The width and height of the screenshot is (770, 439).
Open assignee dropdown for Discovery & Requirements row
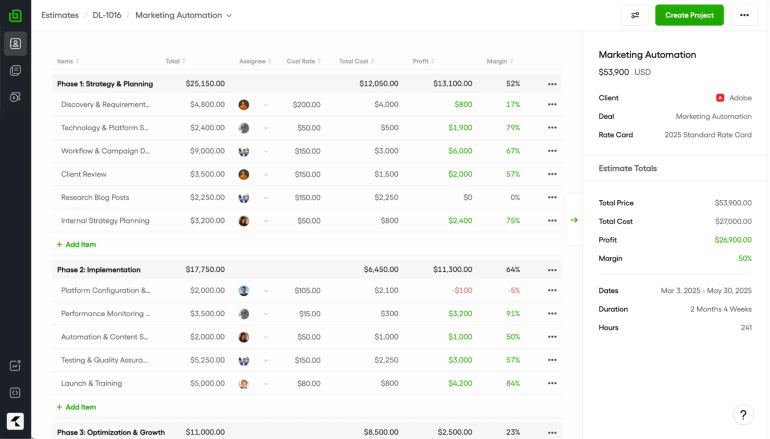point(266,105)
